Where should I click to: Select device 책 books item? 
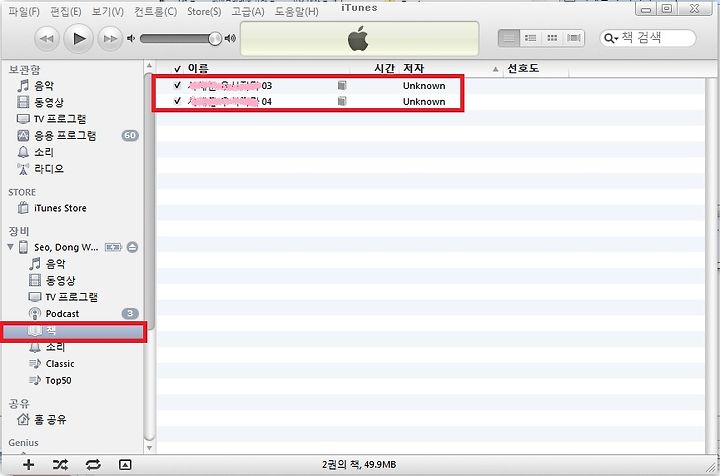click(73, 330)
